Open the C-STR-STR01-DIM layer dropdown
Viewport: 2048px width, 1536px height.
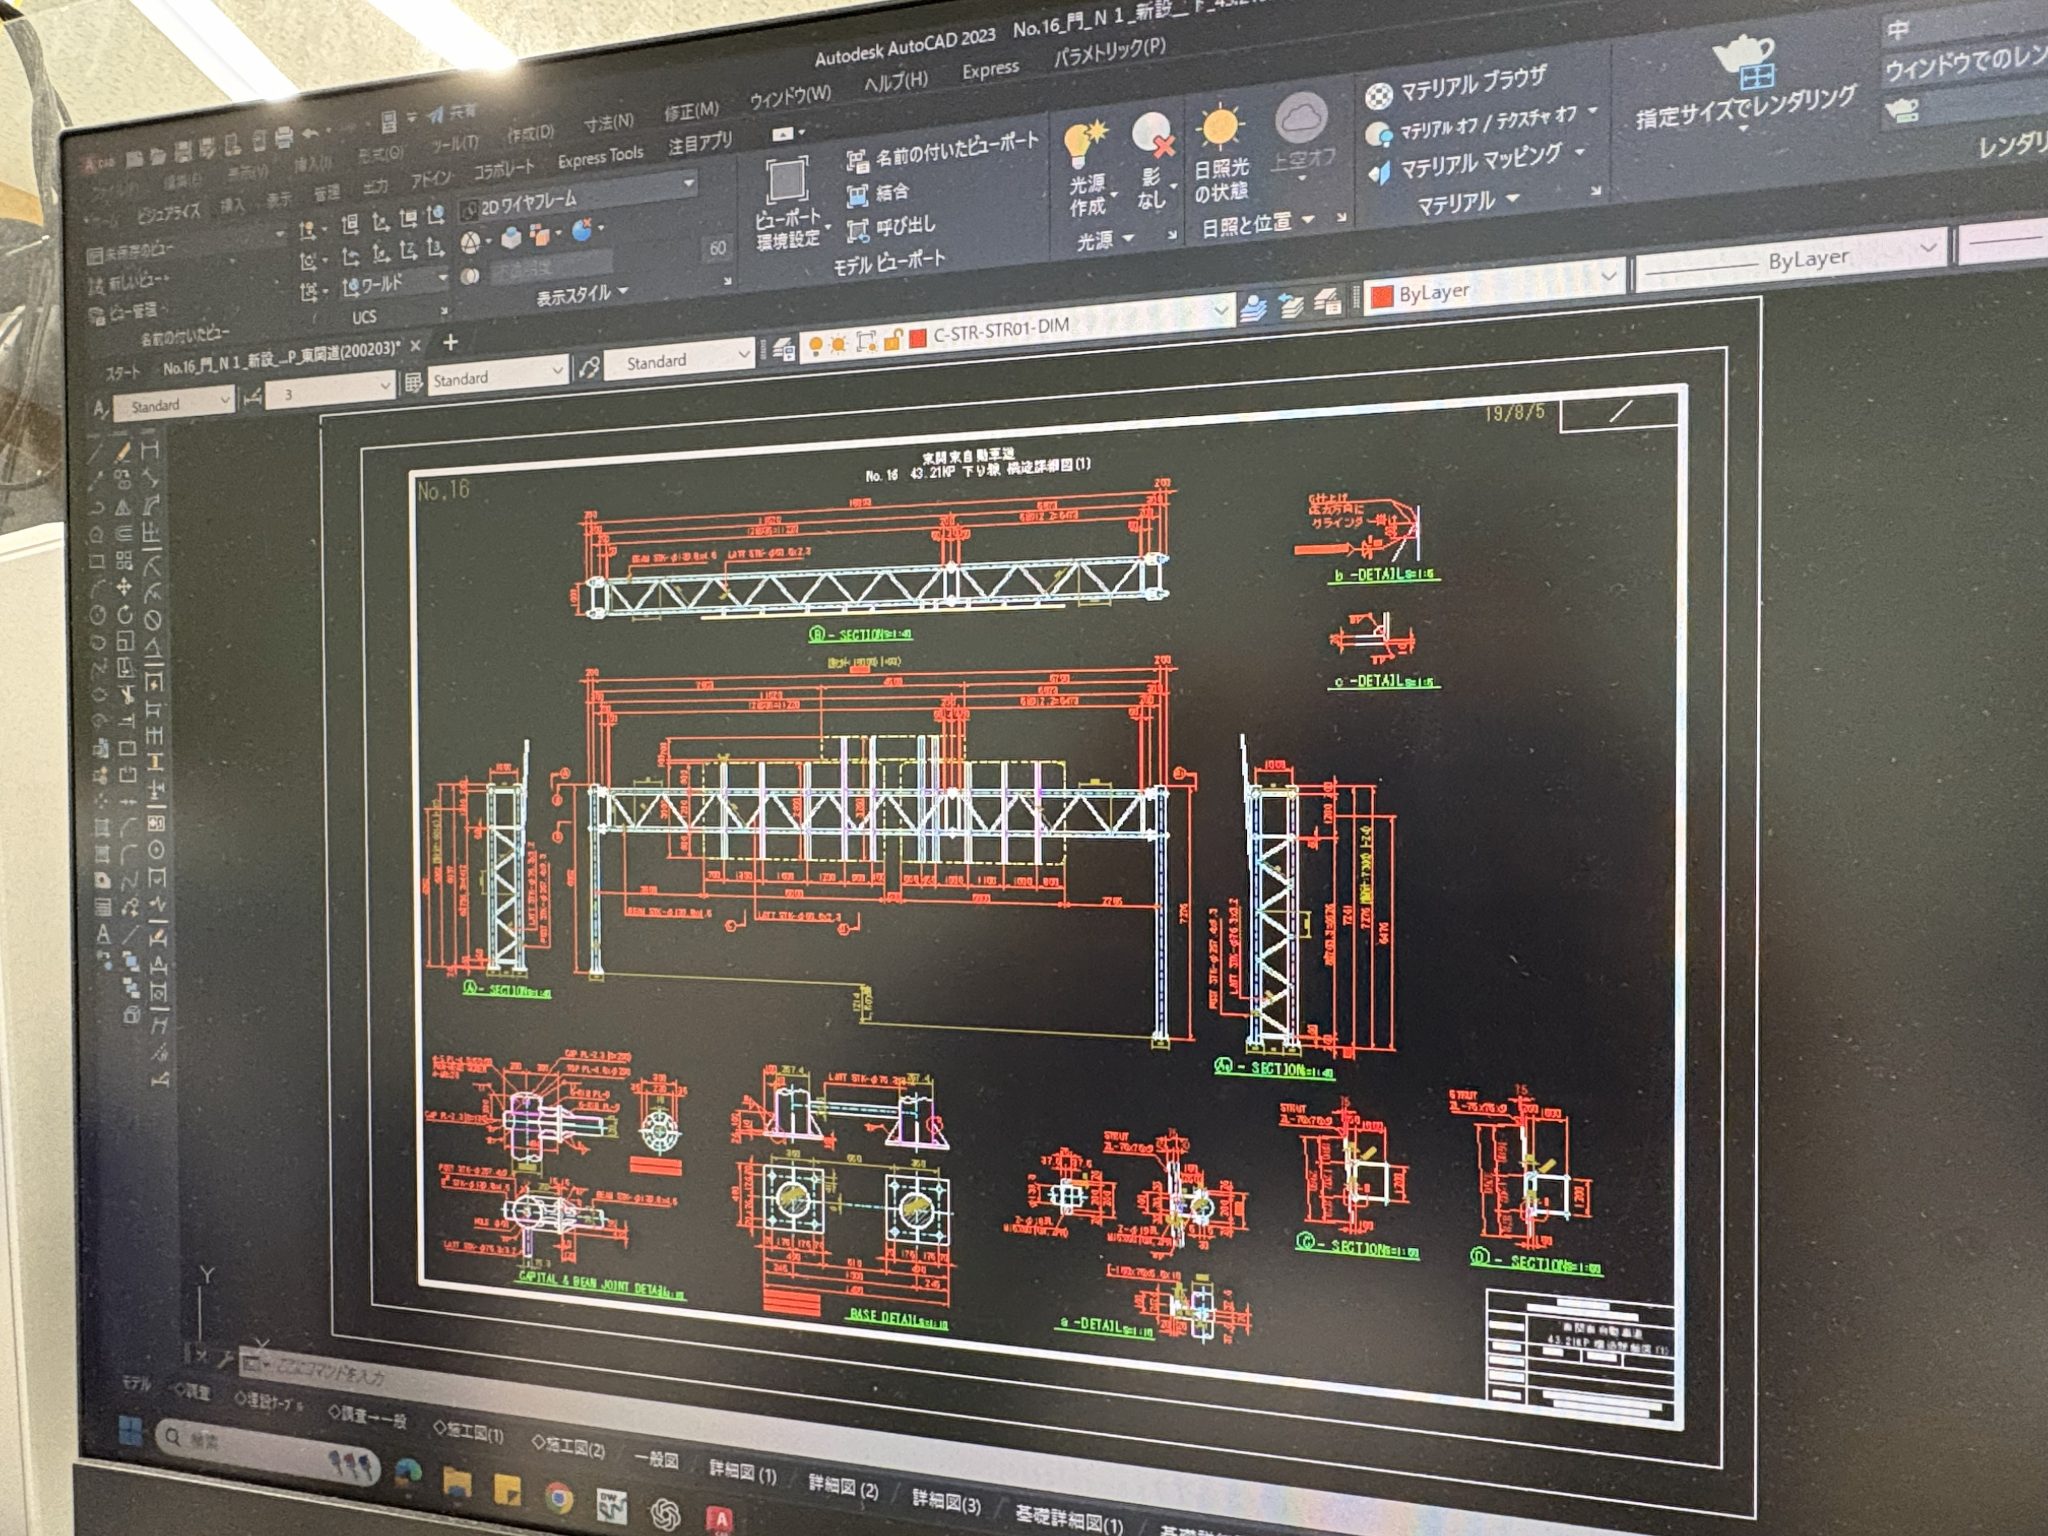tap(1219, 311)
